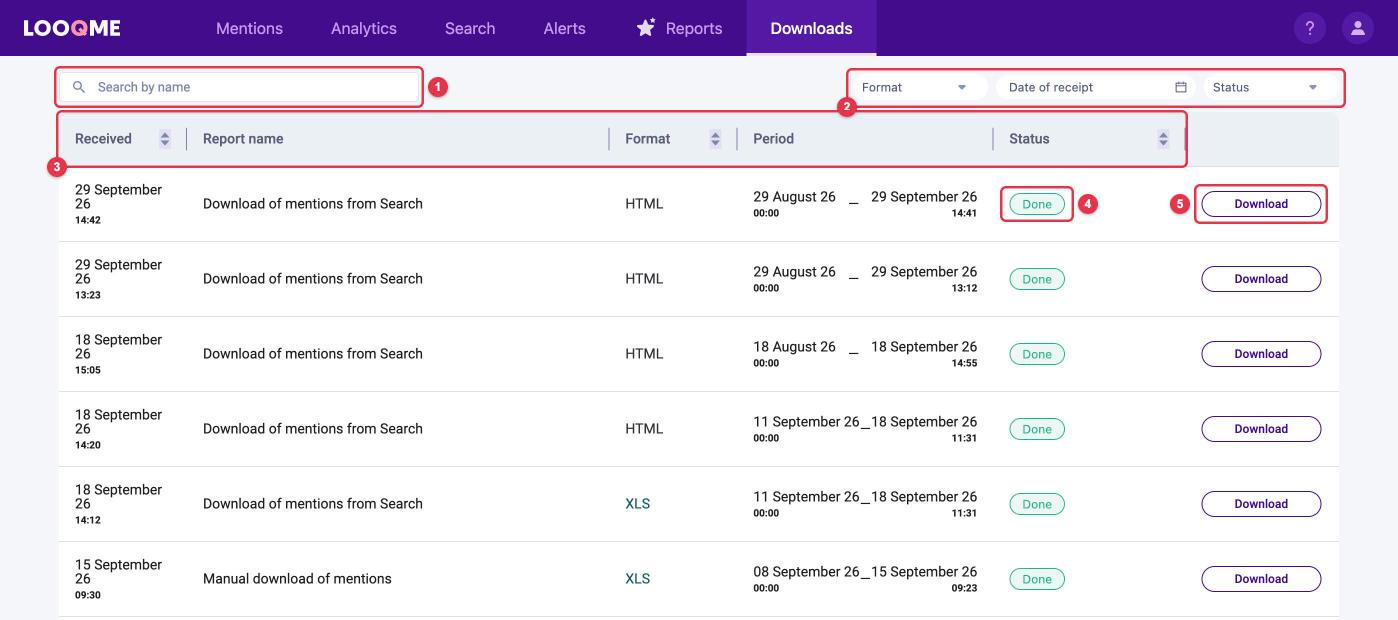Click the Report name column header

click(243, 139)
